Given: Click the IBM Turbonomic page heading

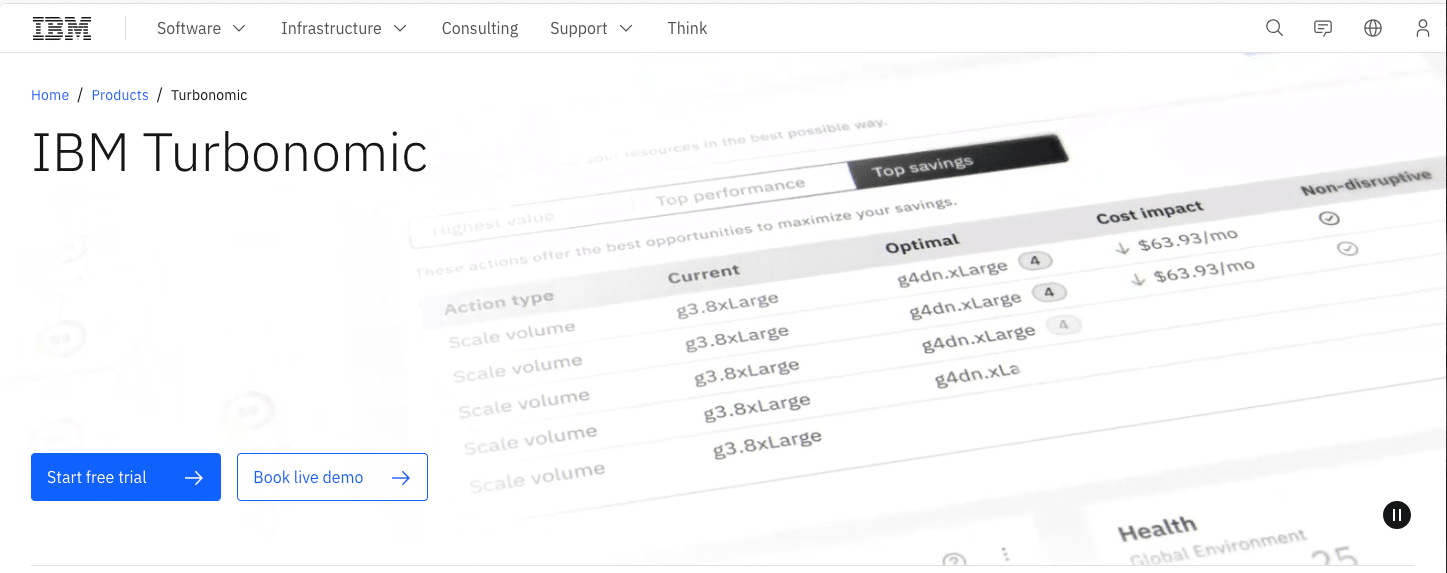Looking at the screenshot, I should click(x=230, y=153).
